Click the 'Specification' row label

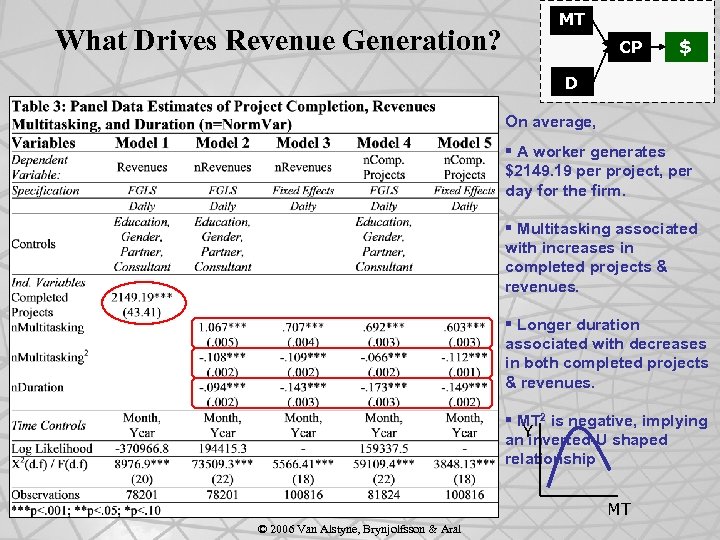(45, 191)
